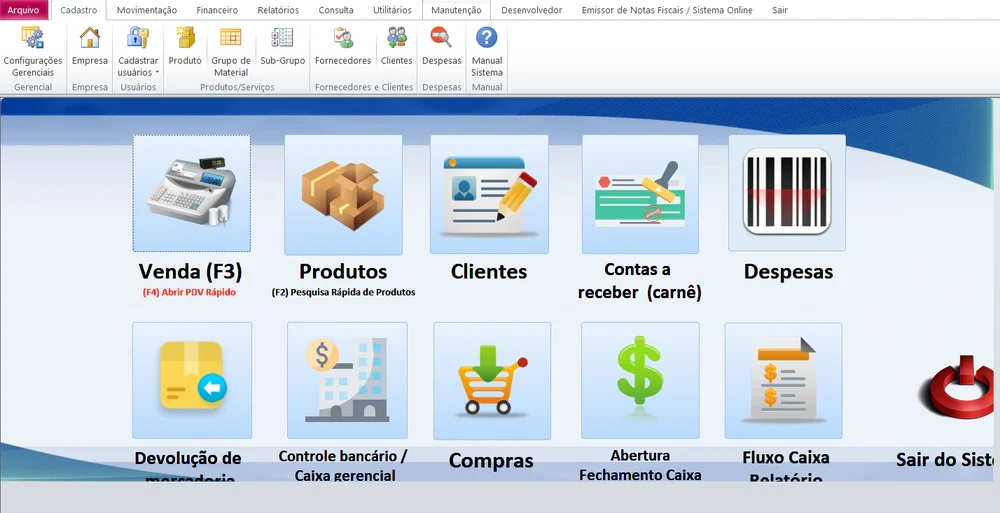
Task: Click the Sair do Sistema label
Action: click(x=945, y=459)
